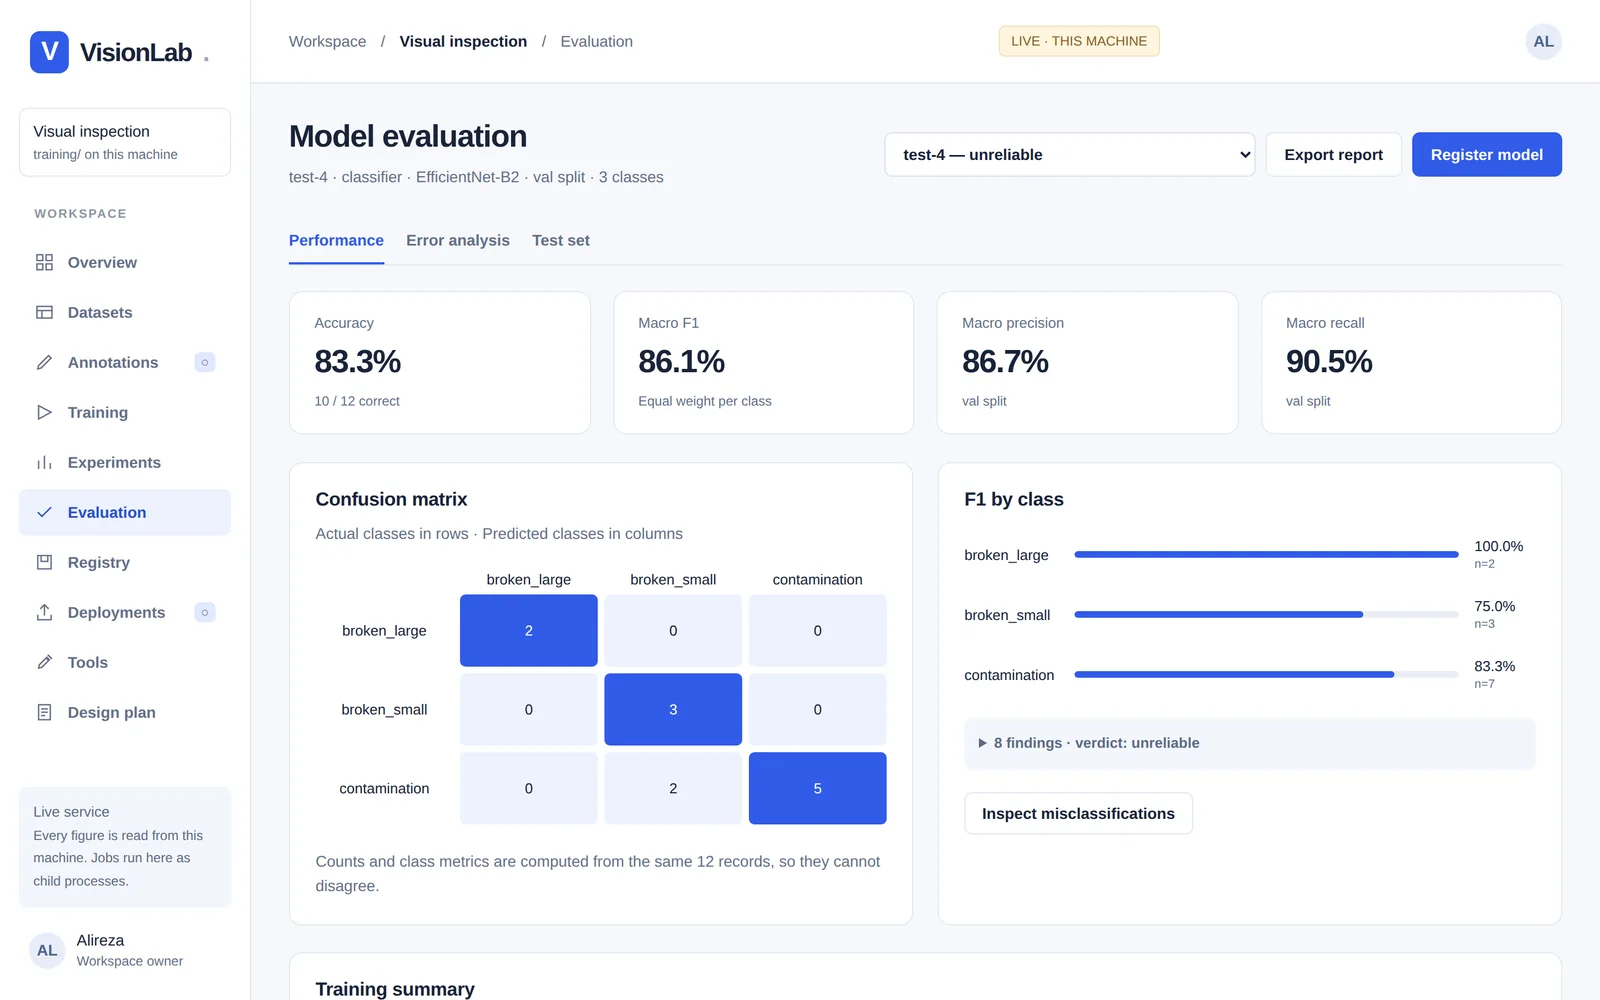Click the Registry icon in sidebar
The height and width of the screenshot is (1000, 1600).
tap(44, 562)
